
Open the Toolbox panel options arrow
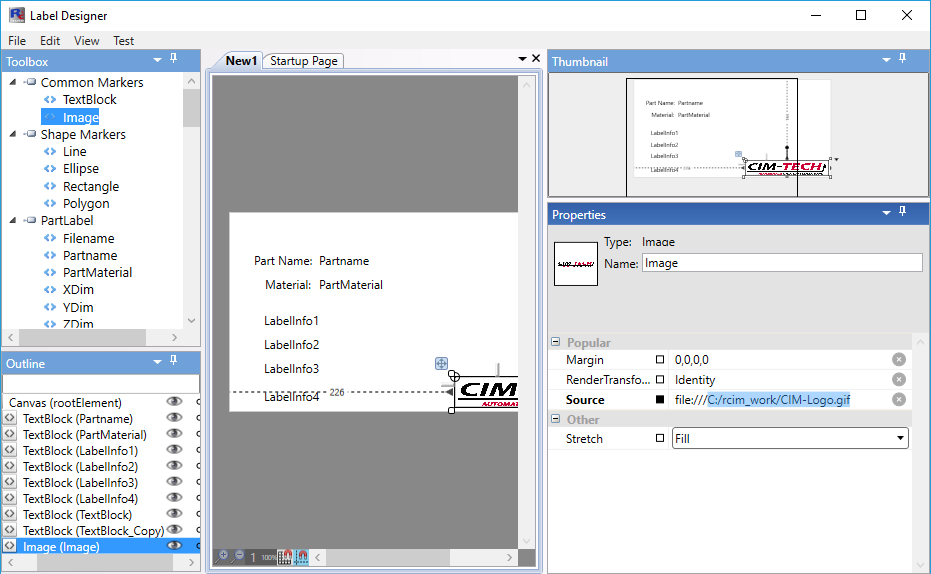click(157, 60)
